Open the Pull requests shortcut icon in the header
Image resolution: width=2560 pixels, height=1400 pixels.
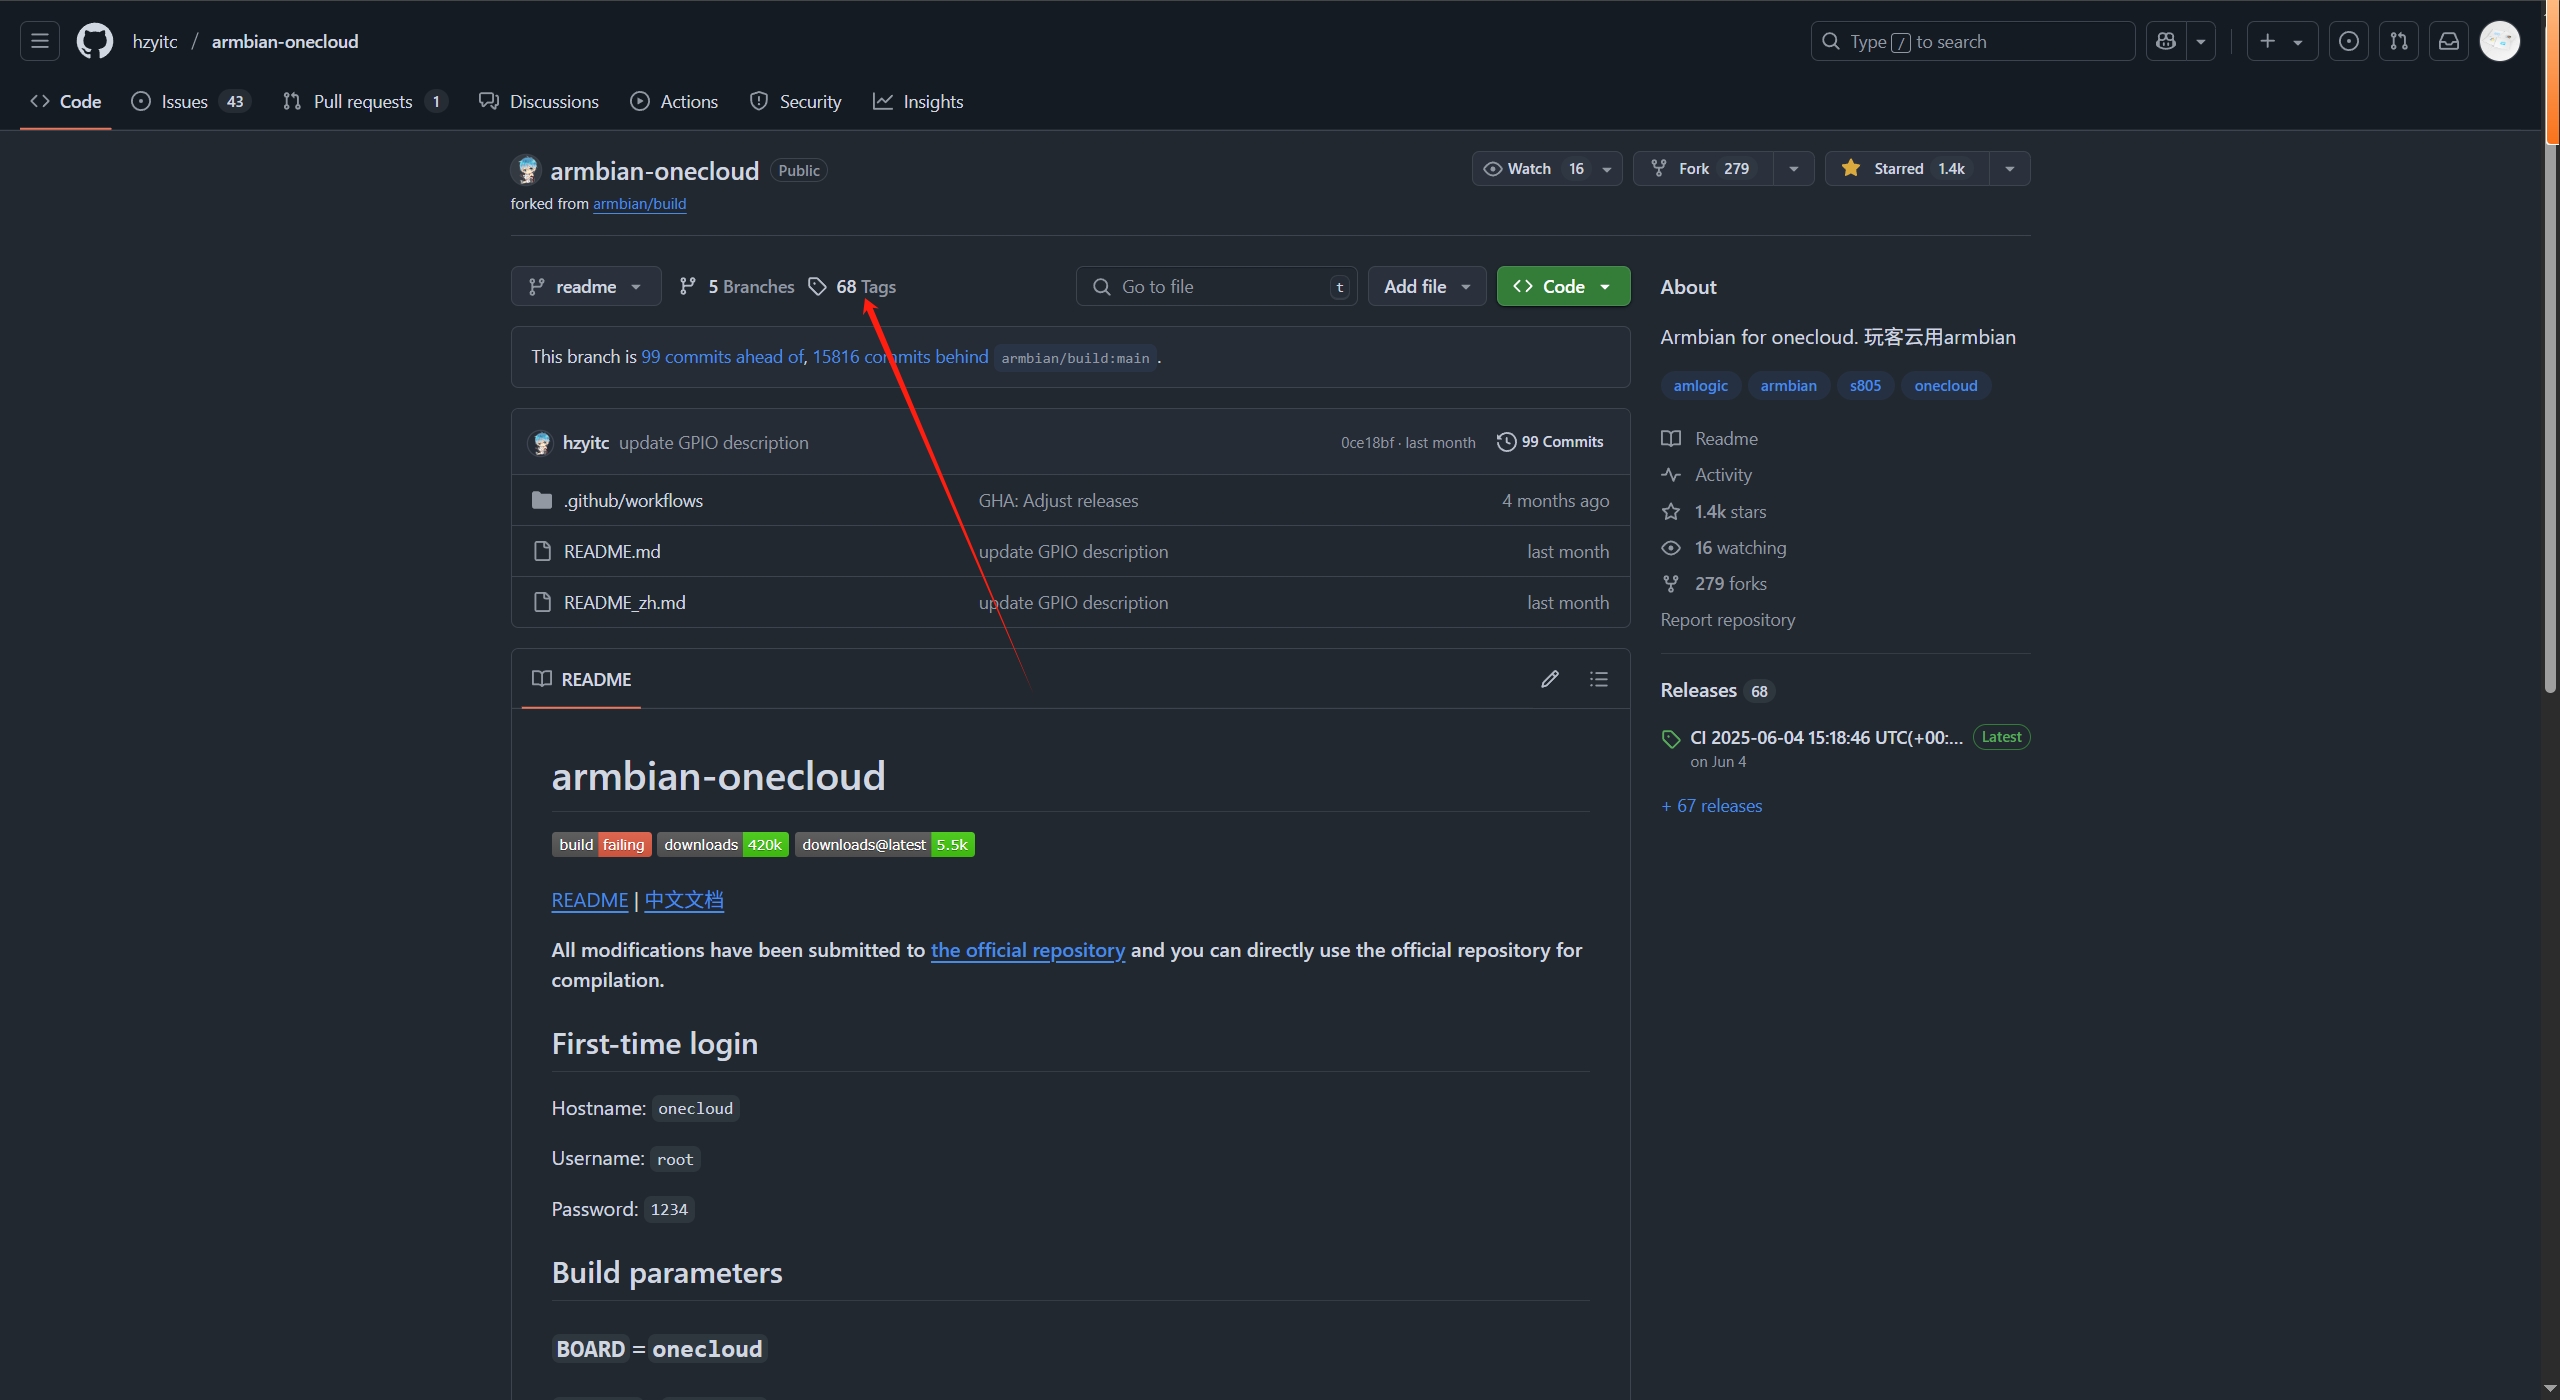(x=2399, y=41)
